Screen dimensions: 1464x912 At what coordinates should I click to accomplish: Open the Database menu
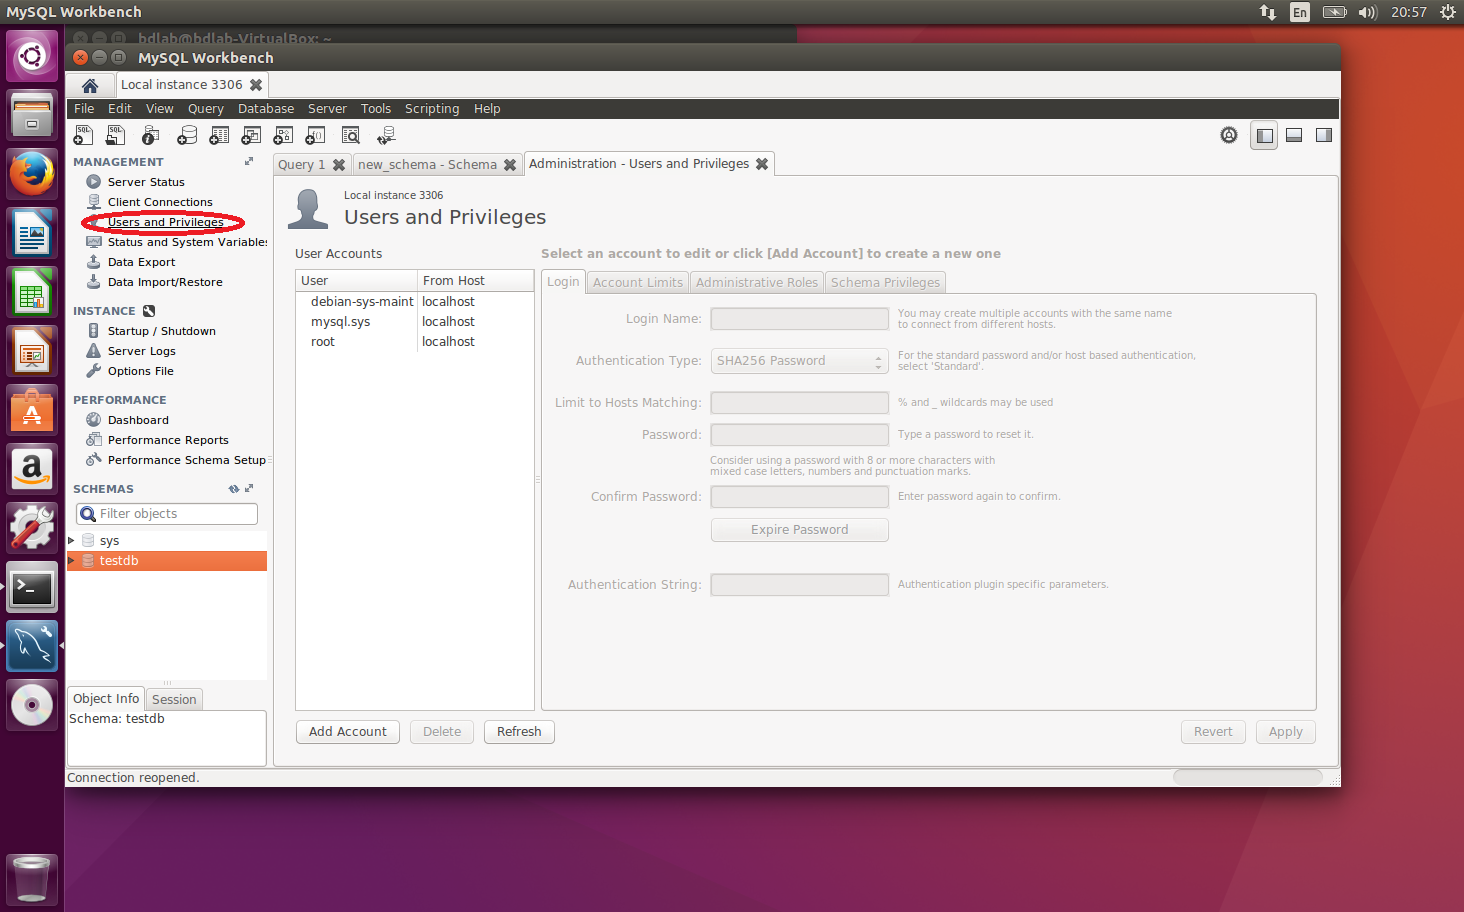[266, 109]
